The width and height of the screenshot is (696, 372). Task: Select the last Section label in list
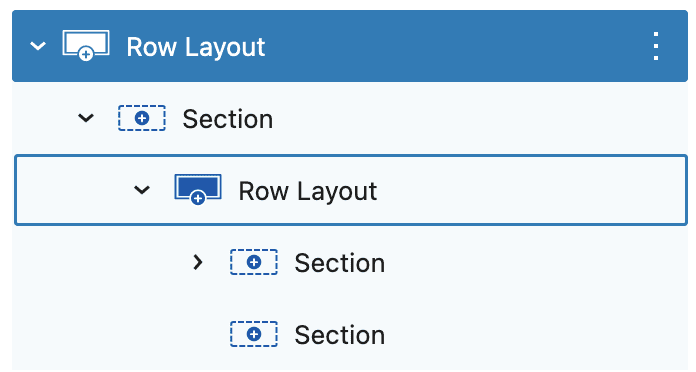pyautogui.click(x=340, y=335)
